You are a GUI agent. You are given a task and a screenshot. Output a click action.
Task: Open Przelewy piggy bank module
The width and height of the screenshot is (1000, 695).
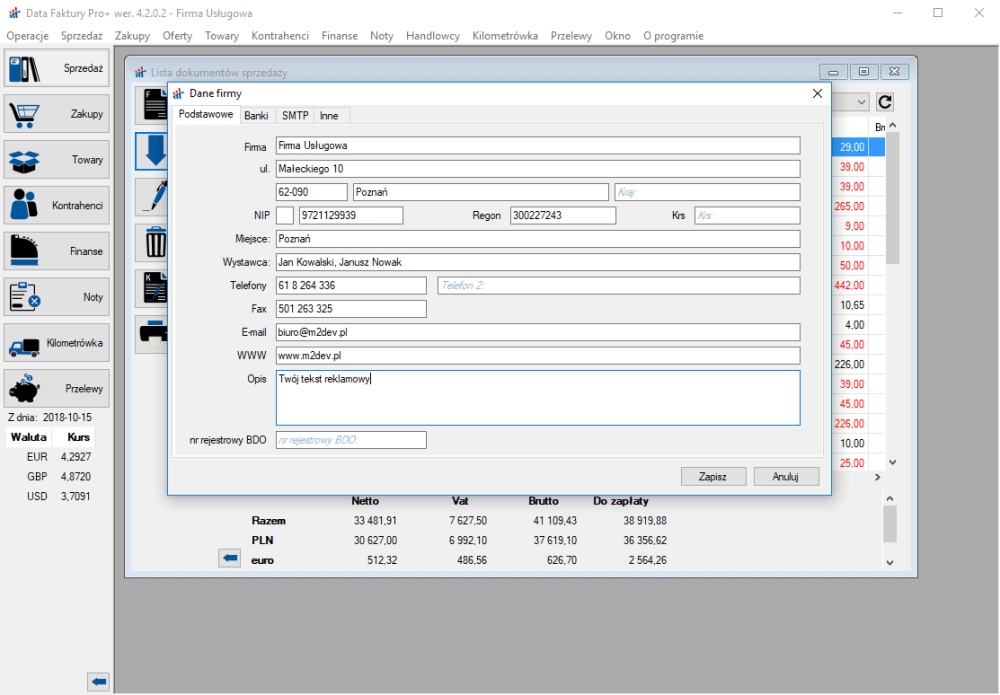pyautogui.click(x=56, y=388)
